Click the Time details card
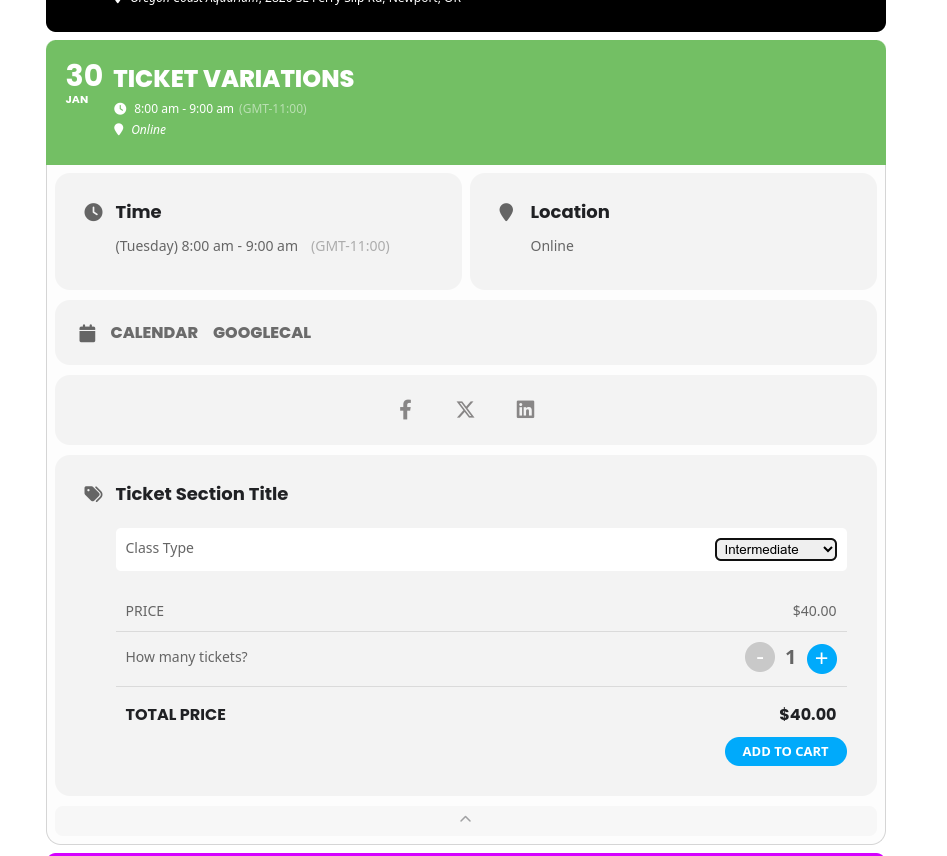947x856 pixels. pos(258,231)
